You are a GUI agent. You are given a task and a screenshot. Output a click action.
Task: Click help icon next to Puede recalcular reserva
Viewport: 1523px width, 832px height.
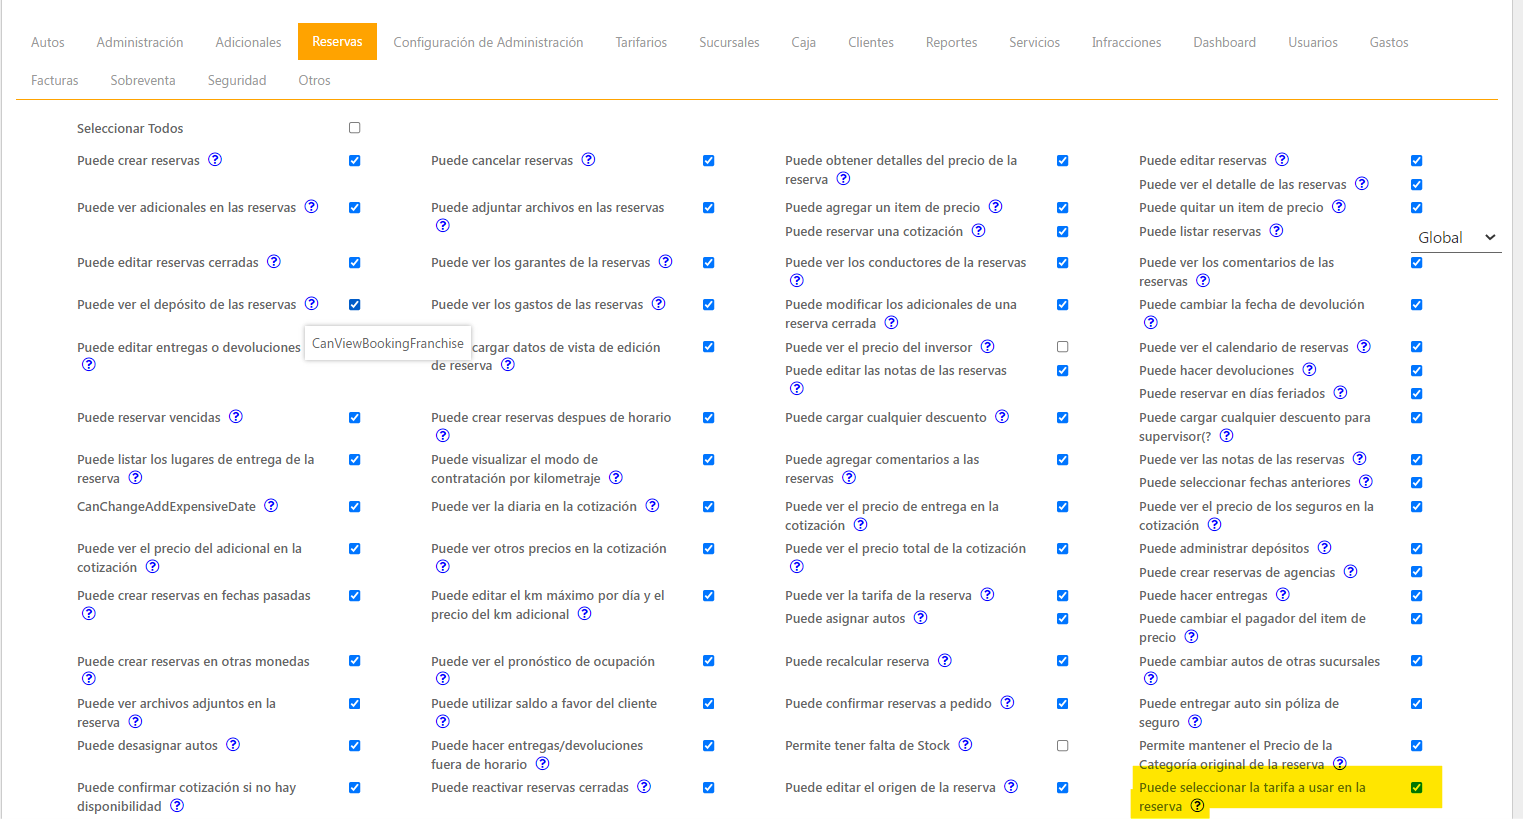pyautogui.click(x=944, y=661)
